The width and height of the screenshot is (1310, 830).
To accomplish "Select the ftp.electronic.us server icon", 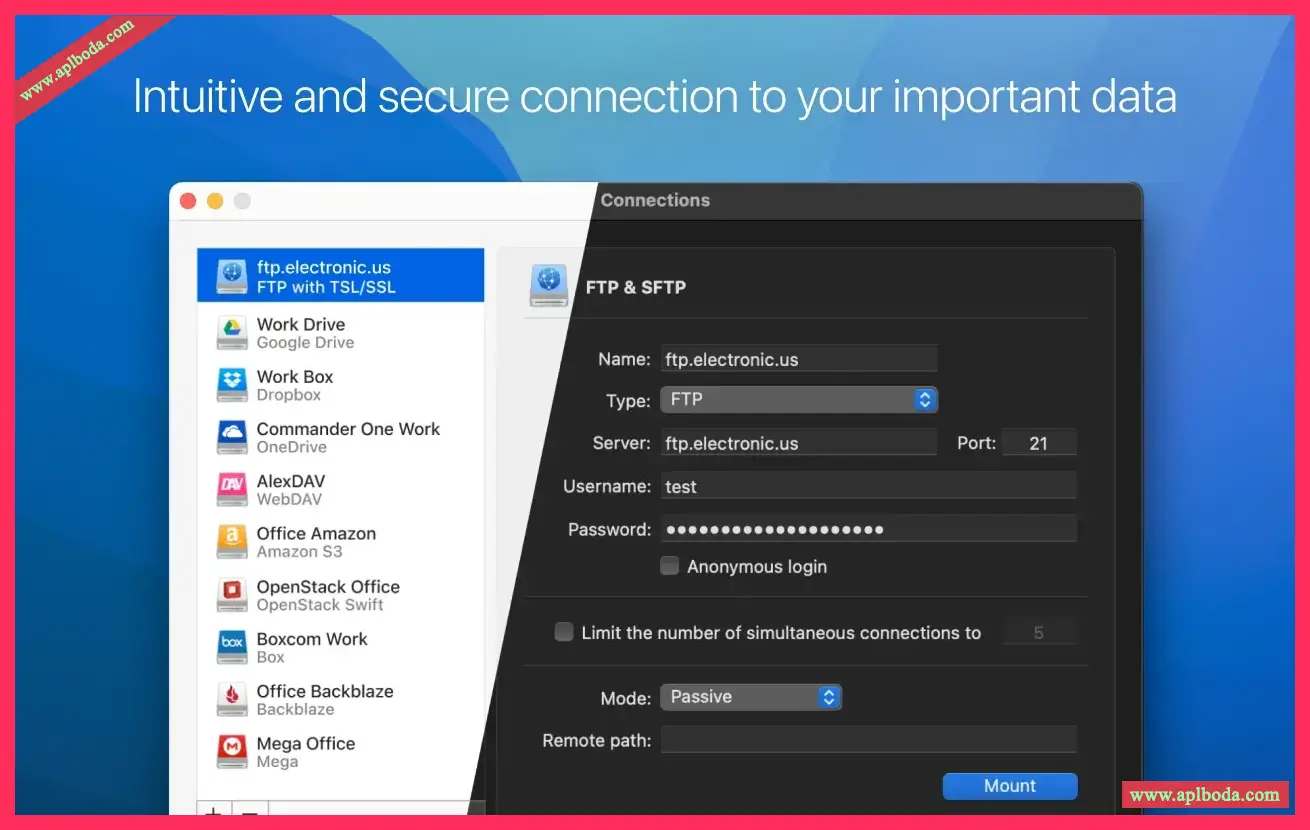I will pyautogui.click(x=232, y=276).
